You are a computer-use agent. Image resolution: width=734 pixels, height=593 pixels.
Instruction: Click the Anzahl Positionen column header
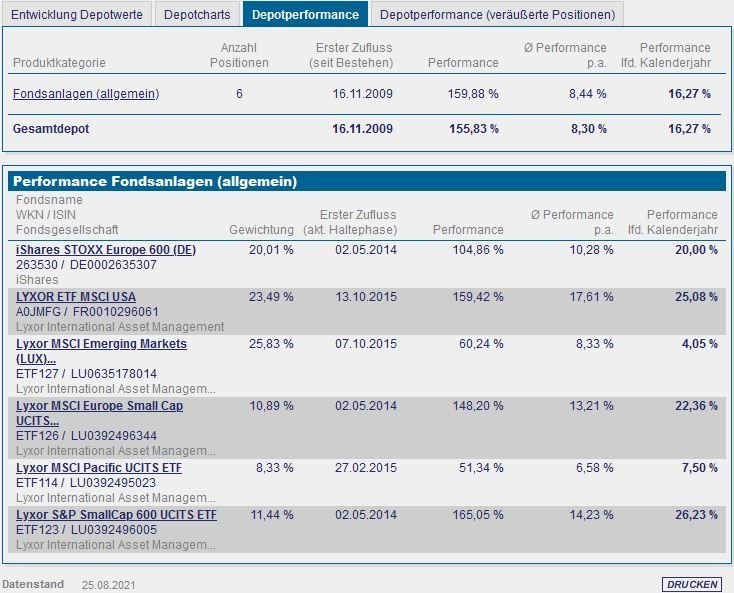[239, 55]
